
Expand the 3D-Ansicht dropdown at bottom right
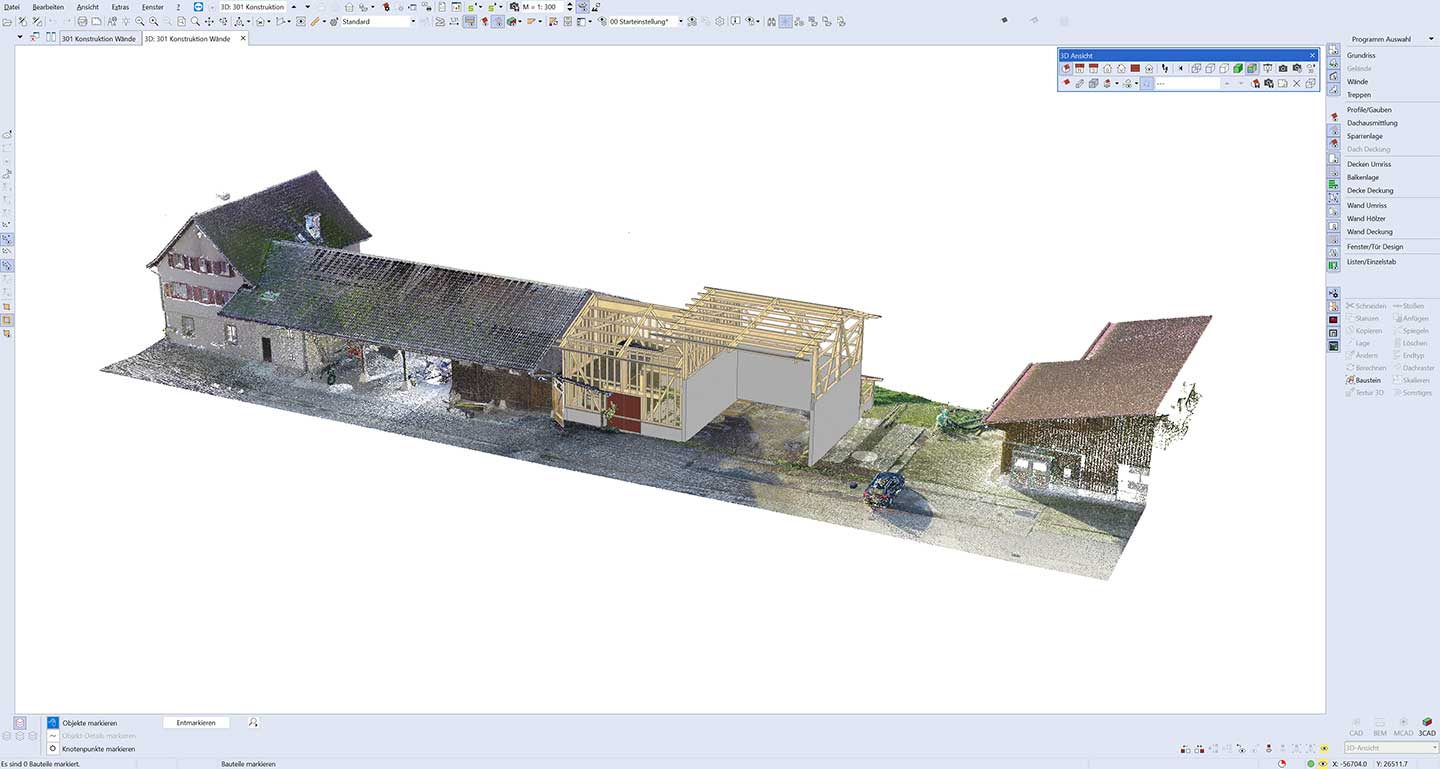[x=1433, y=748]
